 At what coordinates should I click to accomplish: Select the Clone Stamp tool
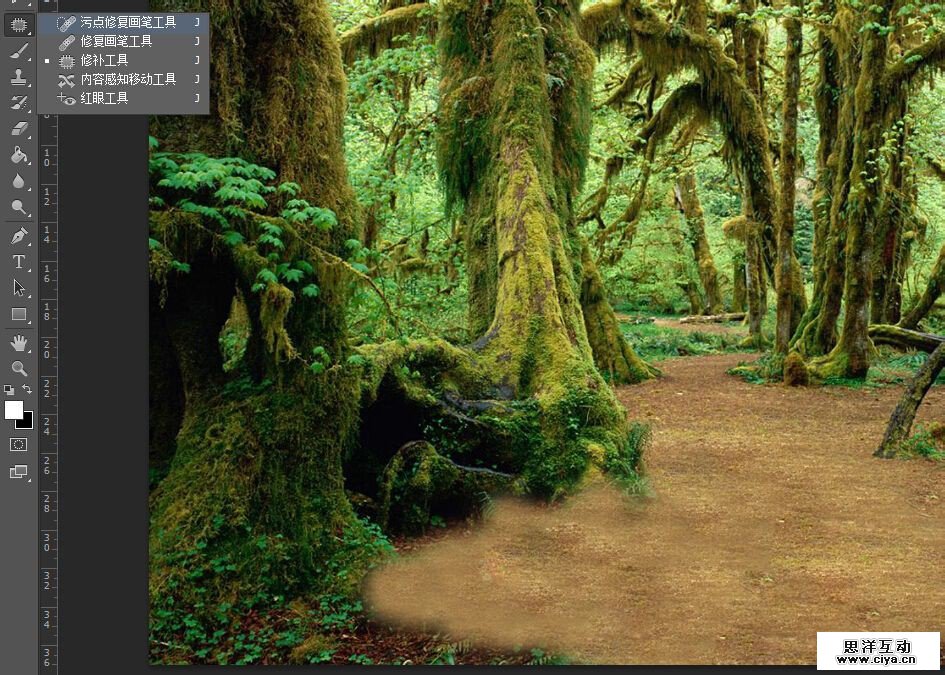[19, 77]
